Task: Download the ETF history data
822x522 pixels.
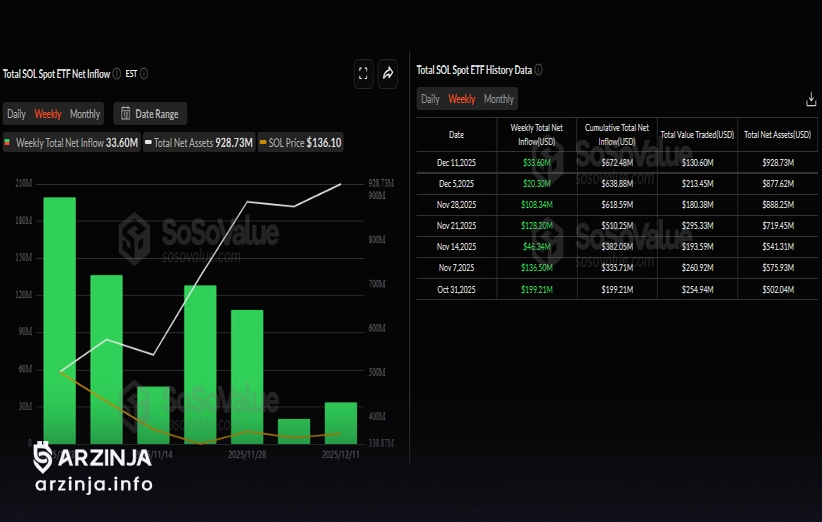Action: point(811,99)
